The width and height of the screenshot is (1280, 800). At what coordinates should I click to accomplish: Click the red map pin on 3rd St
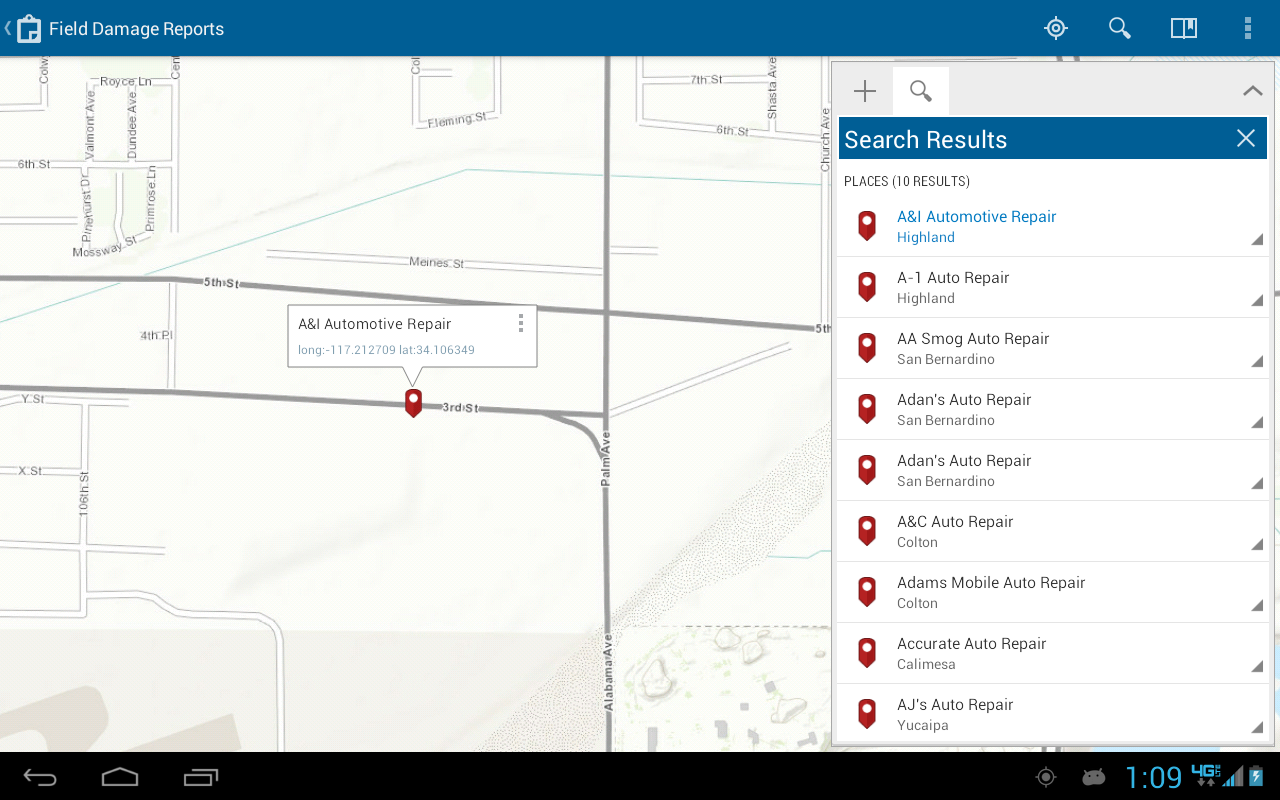tap(413, 403)
